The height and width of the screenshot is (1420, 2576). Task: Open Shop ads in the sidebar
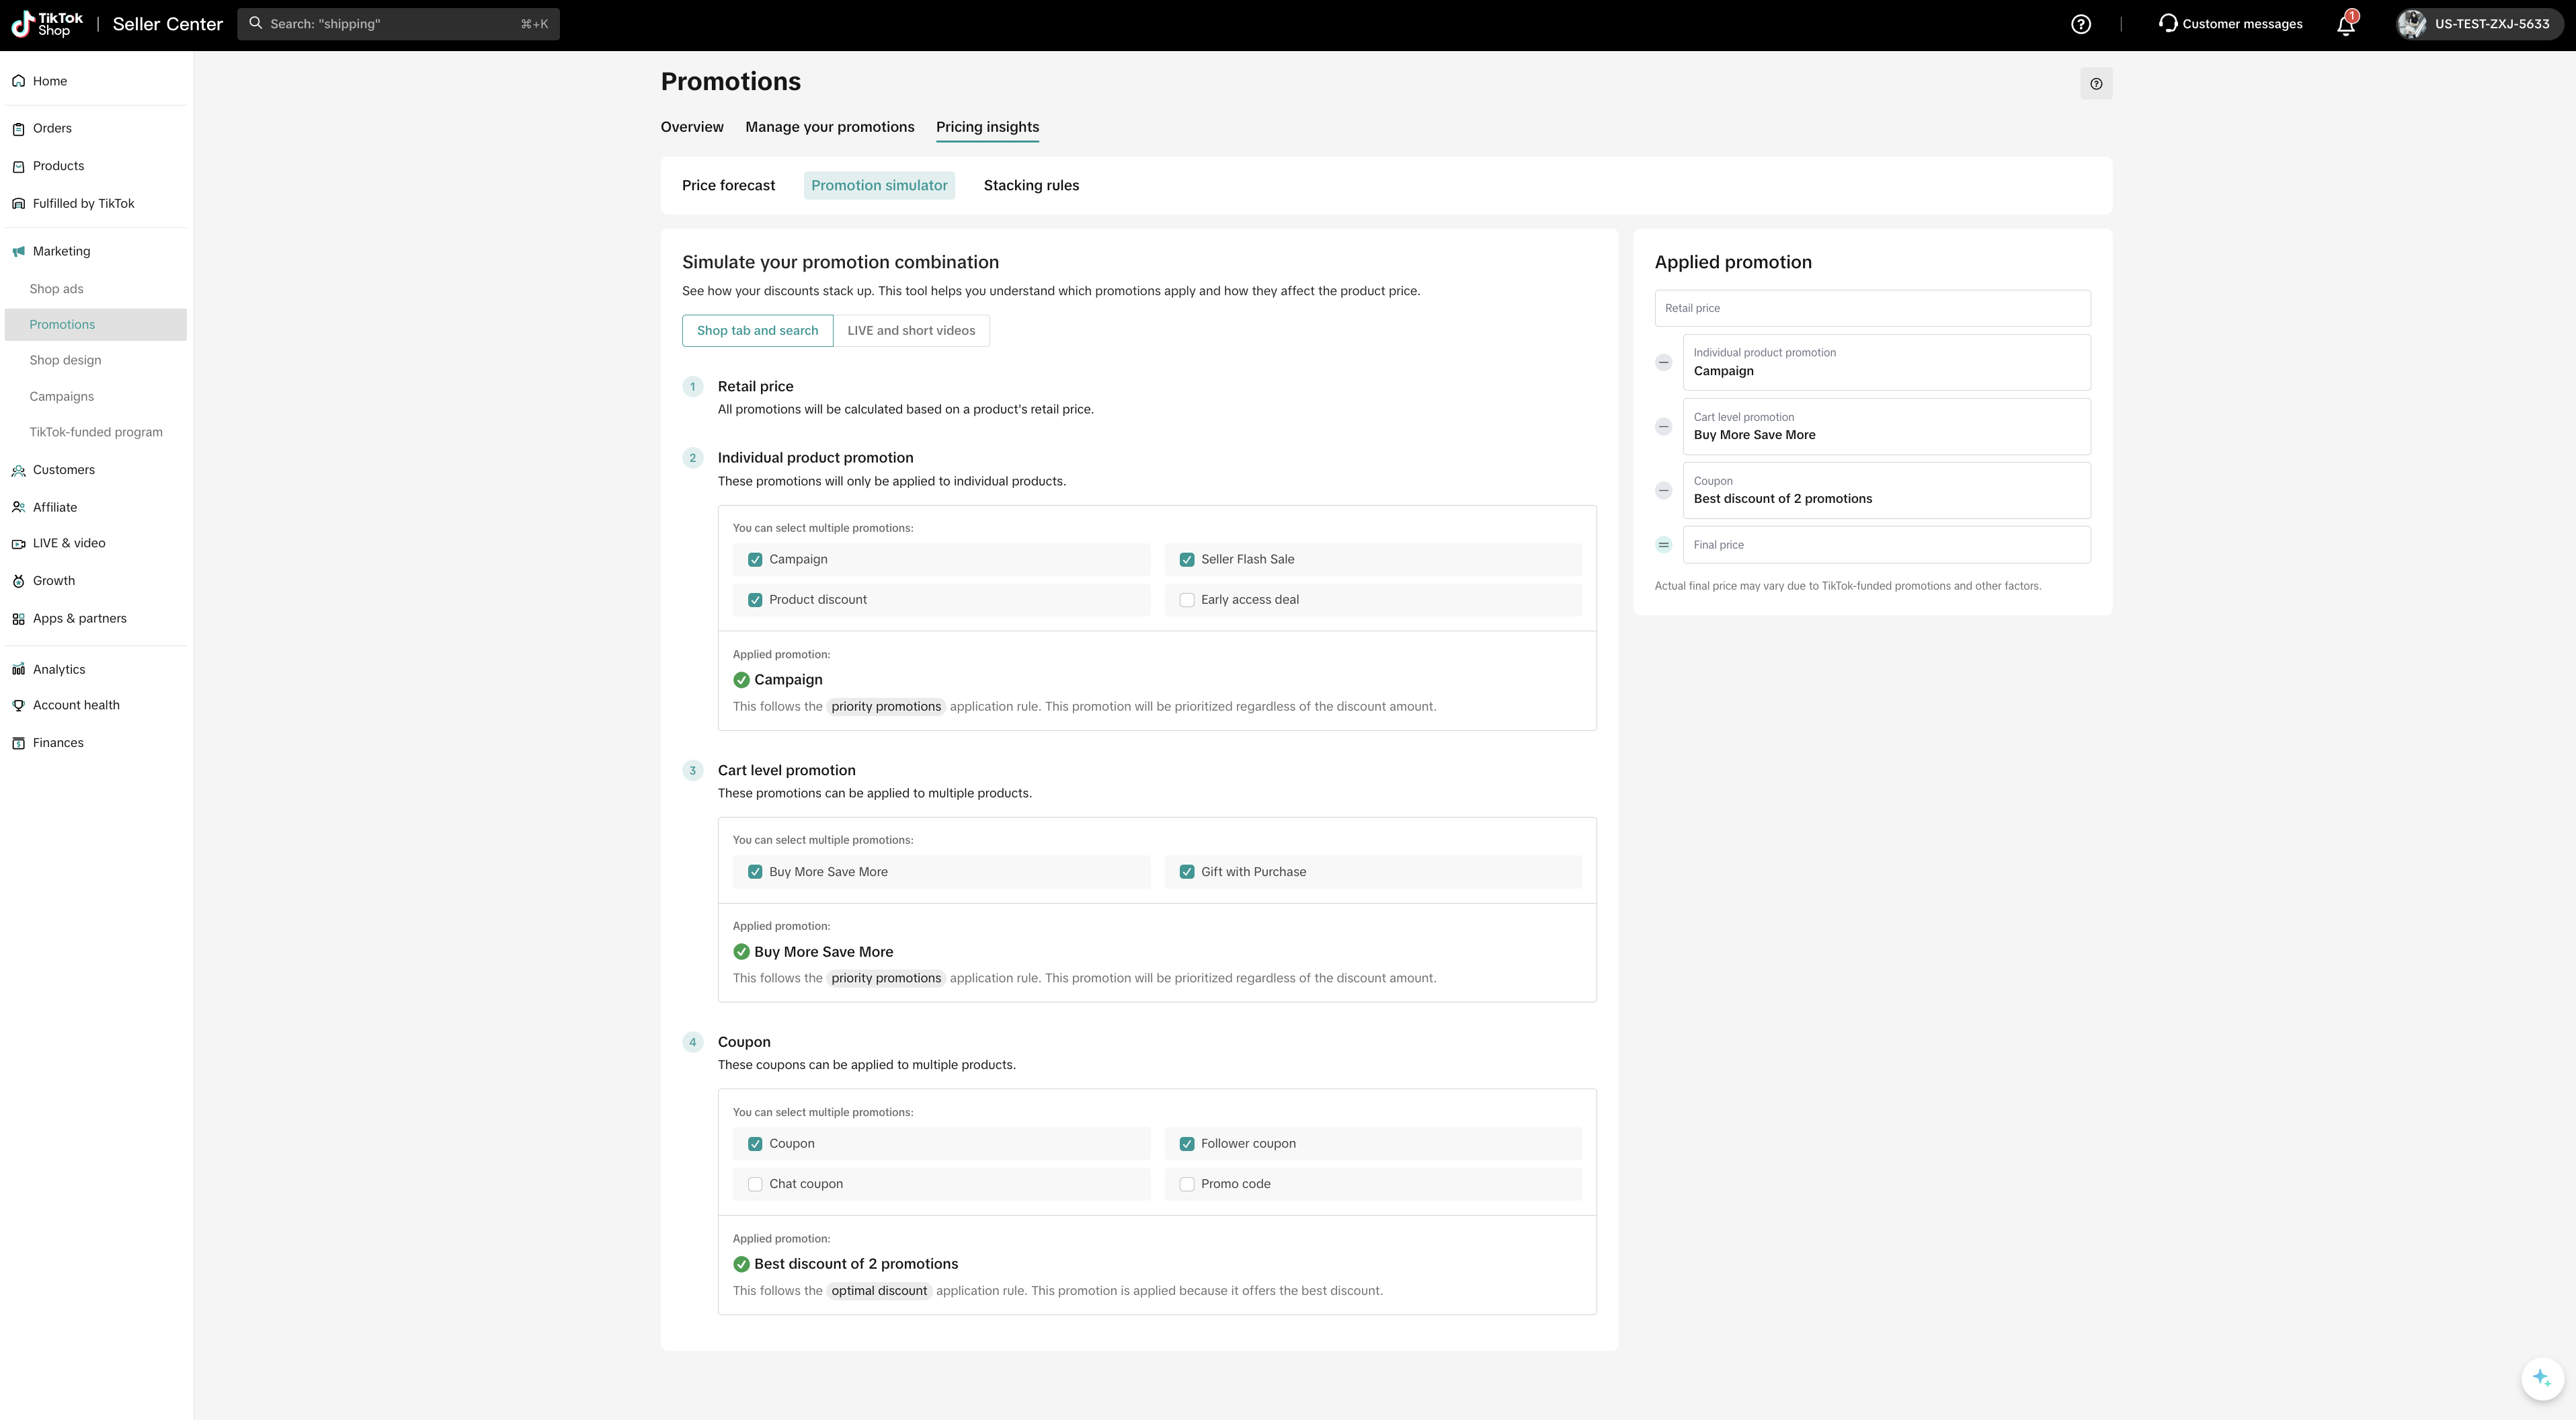click(x=56, y=289)
